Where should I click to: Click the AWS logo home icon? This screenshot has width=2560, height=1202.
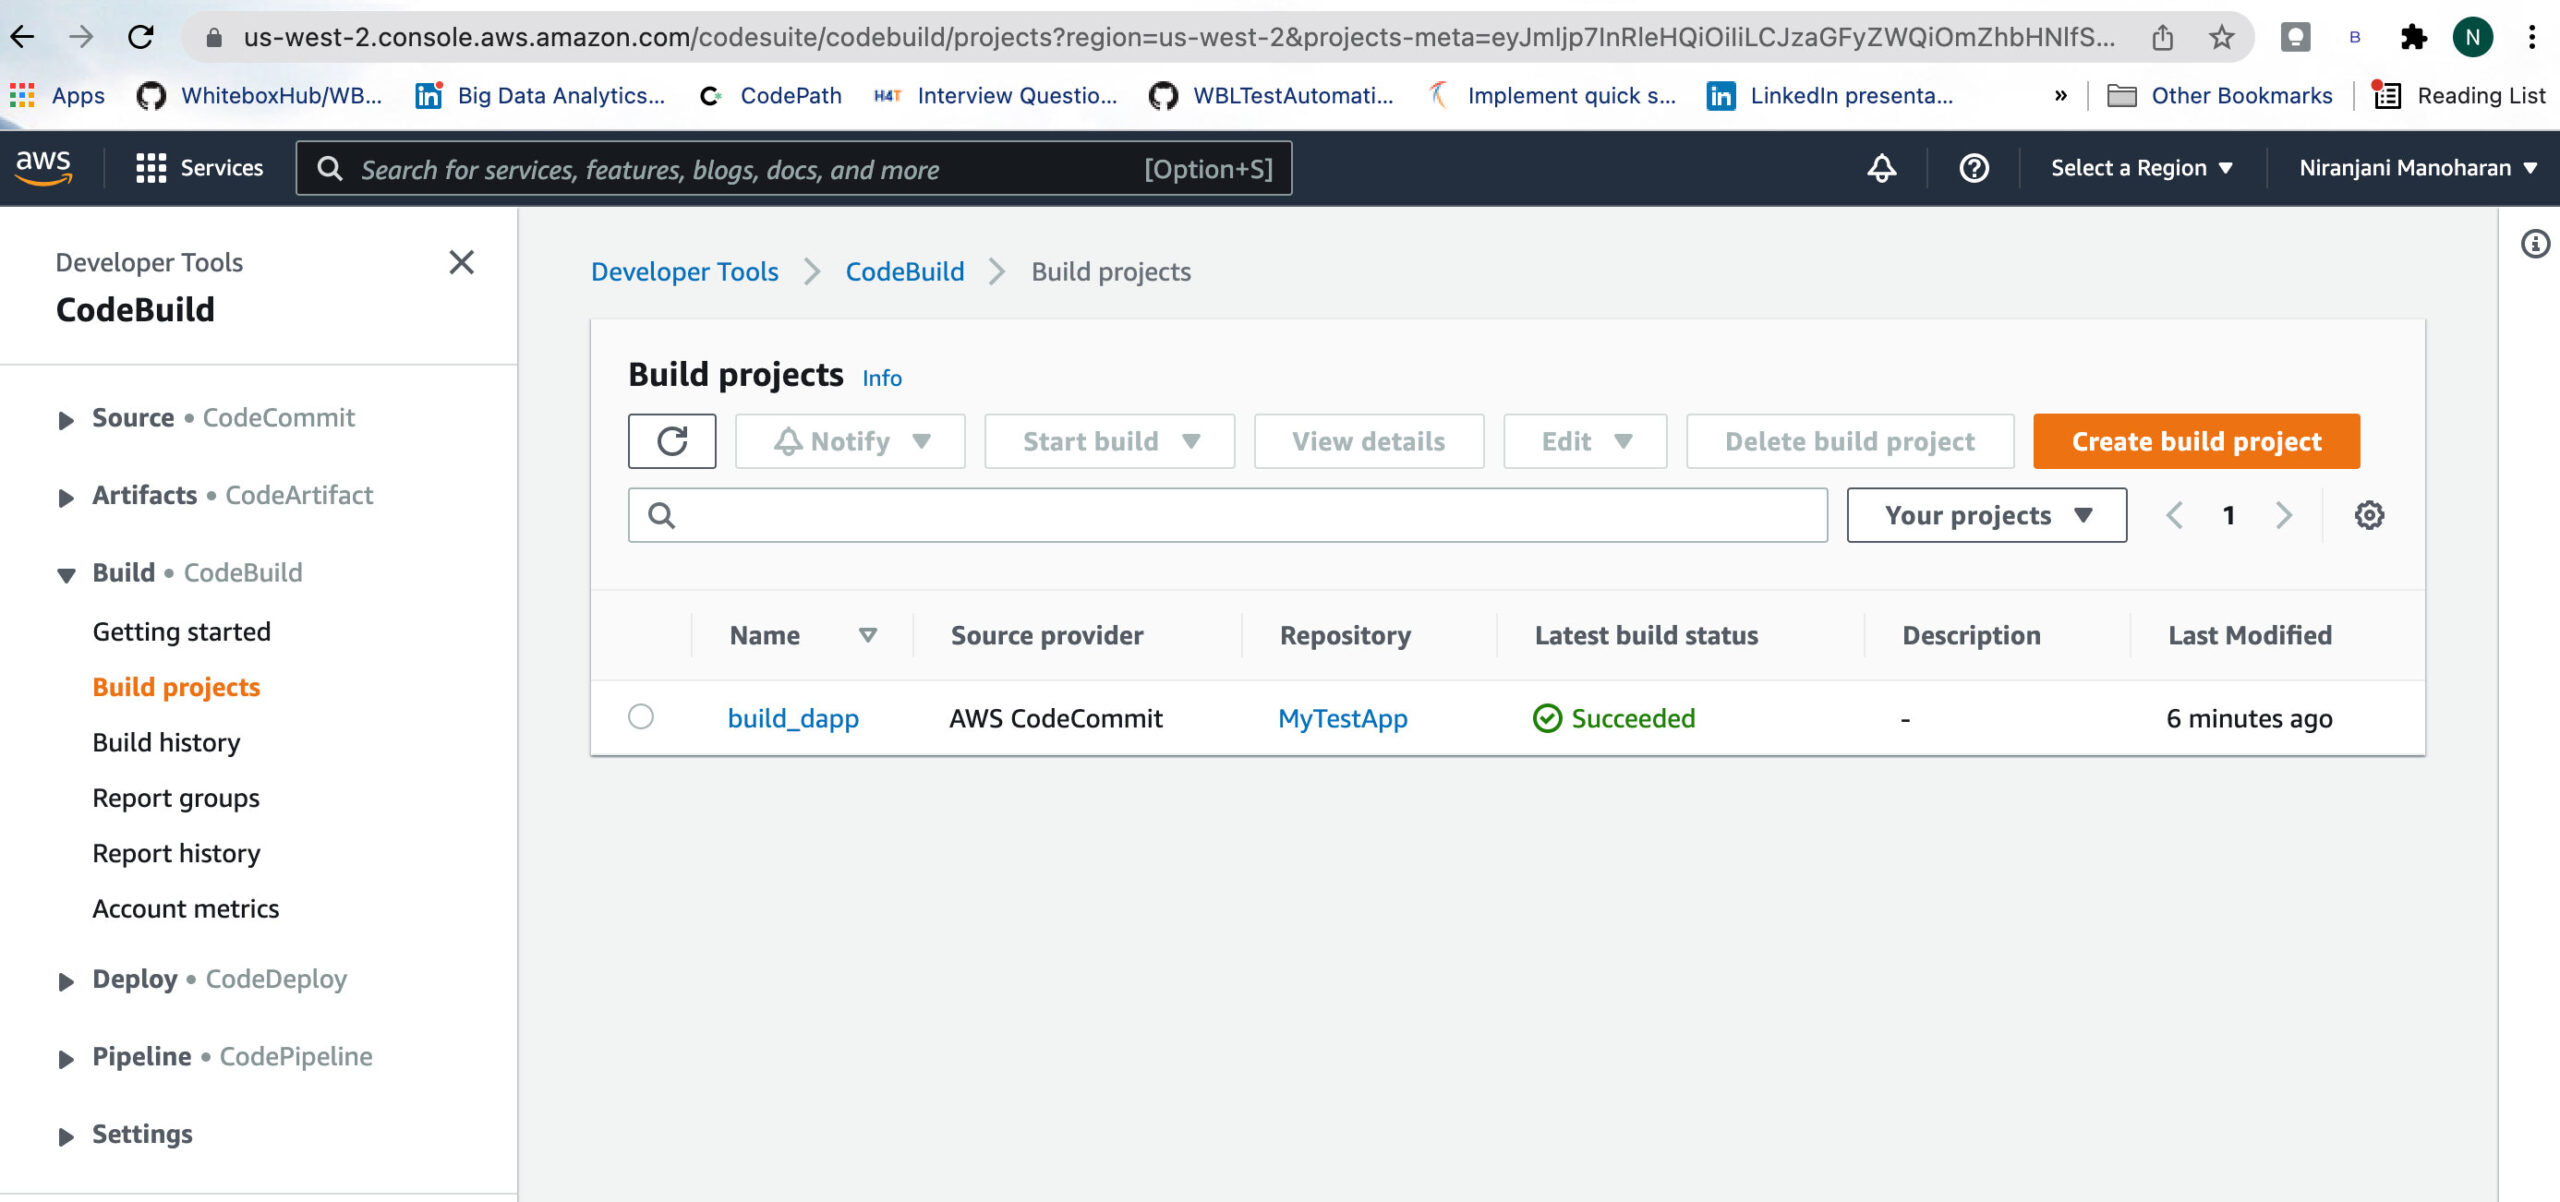coord(44,166)
